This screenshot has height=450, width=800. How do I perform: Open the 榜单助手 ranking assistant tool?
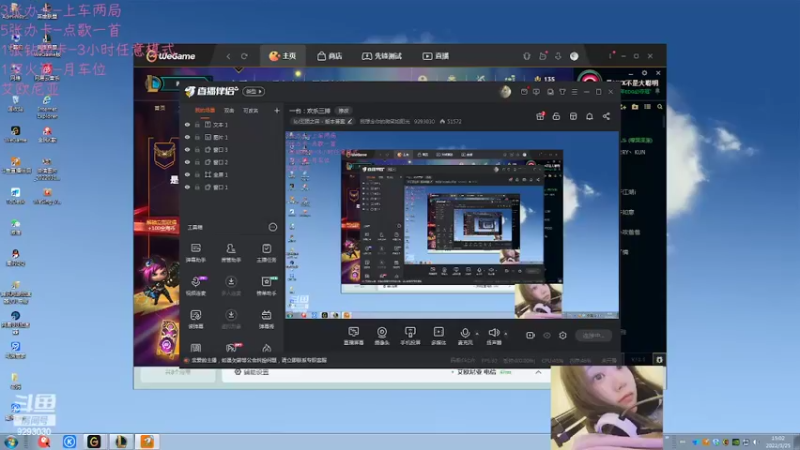click(x=266, y=286)
